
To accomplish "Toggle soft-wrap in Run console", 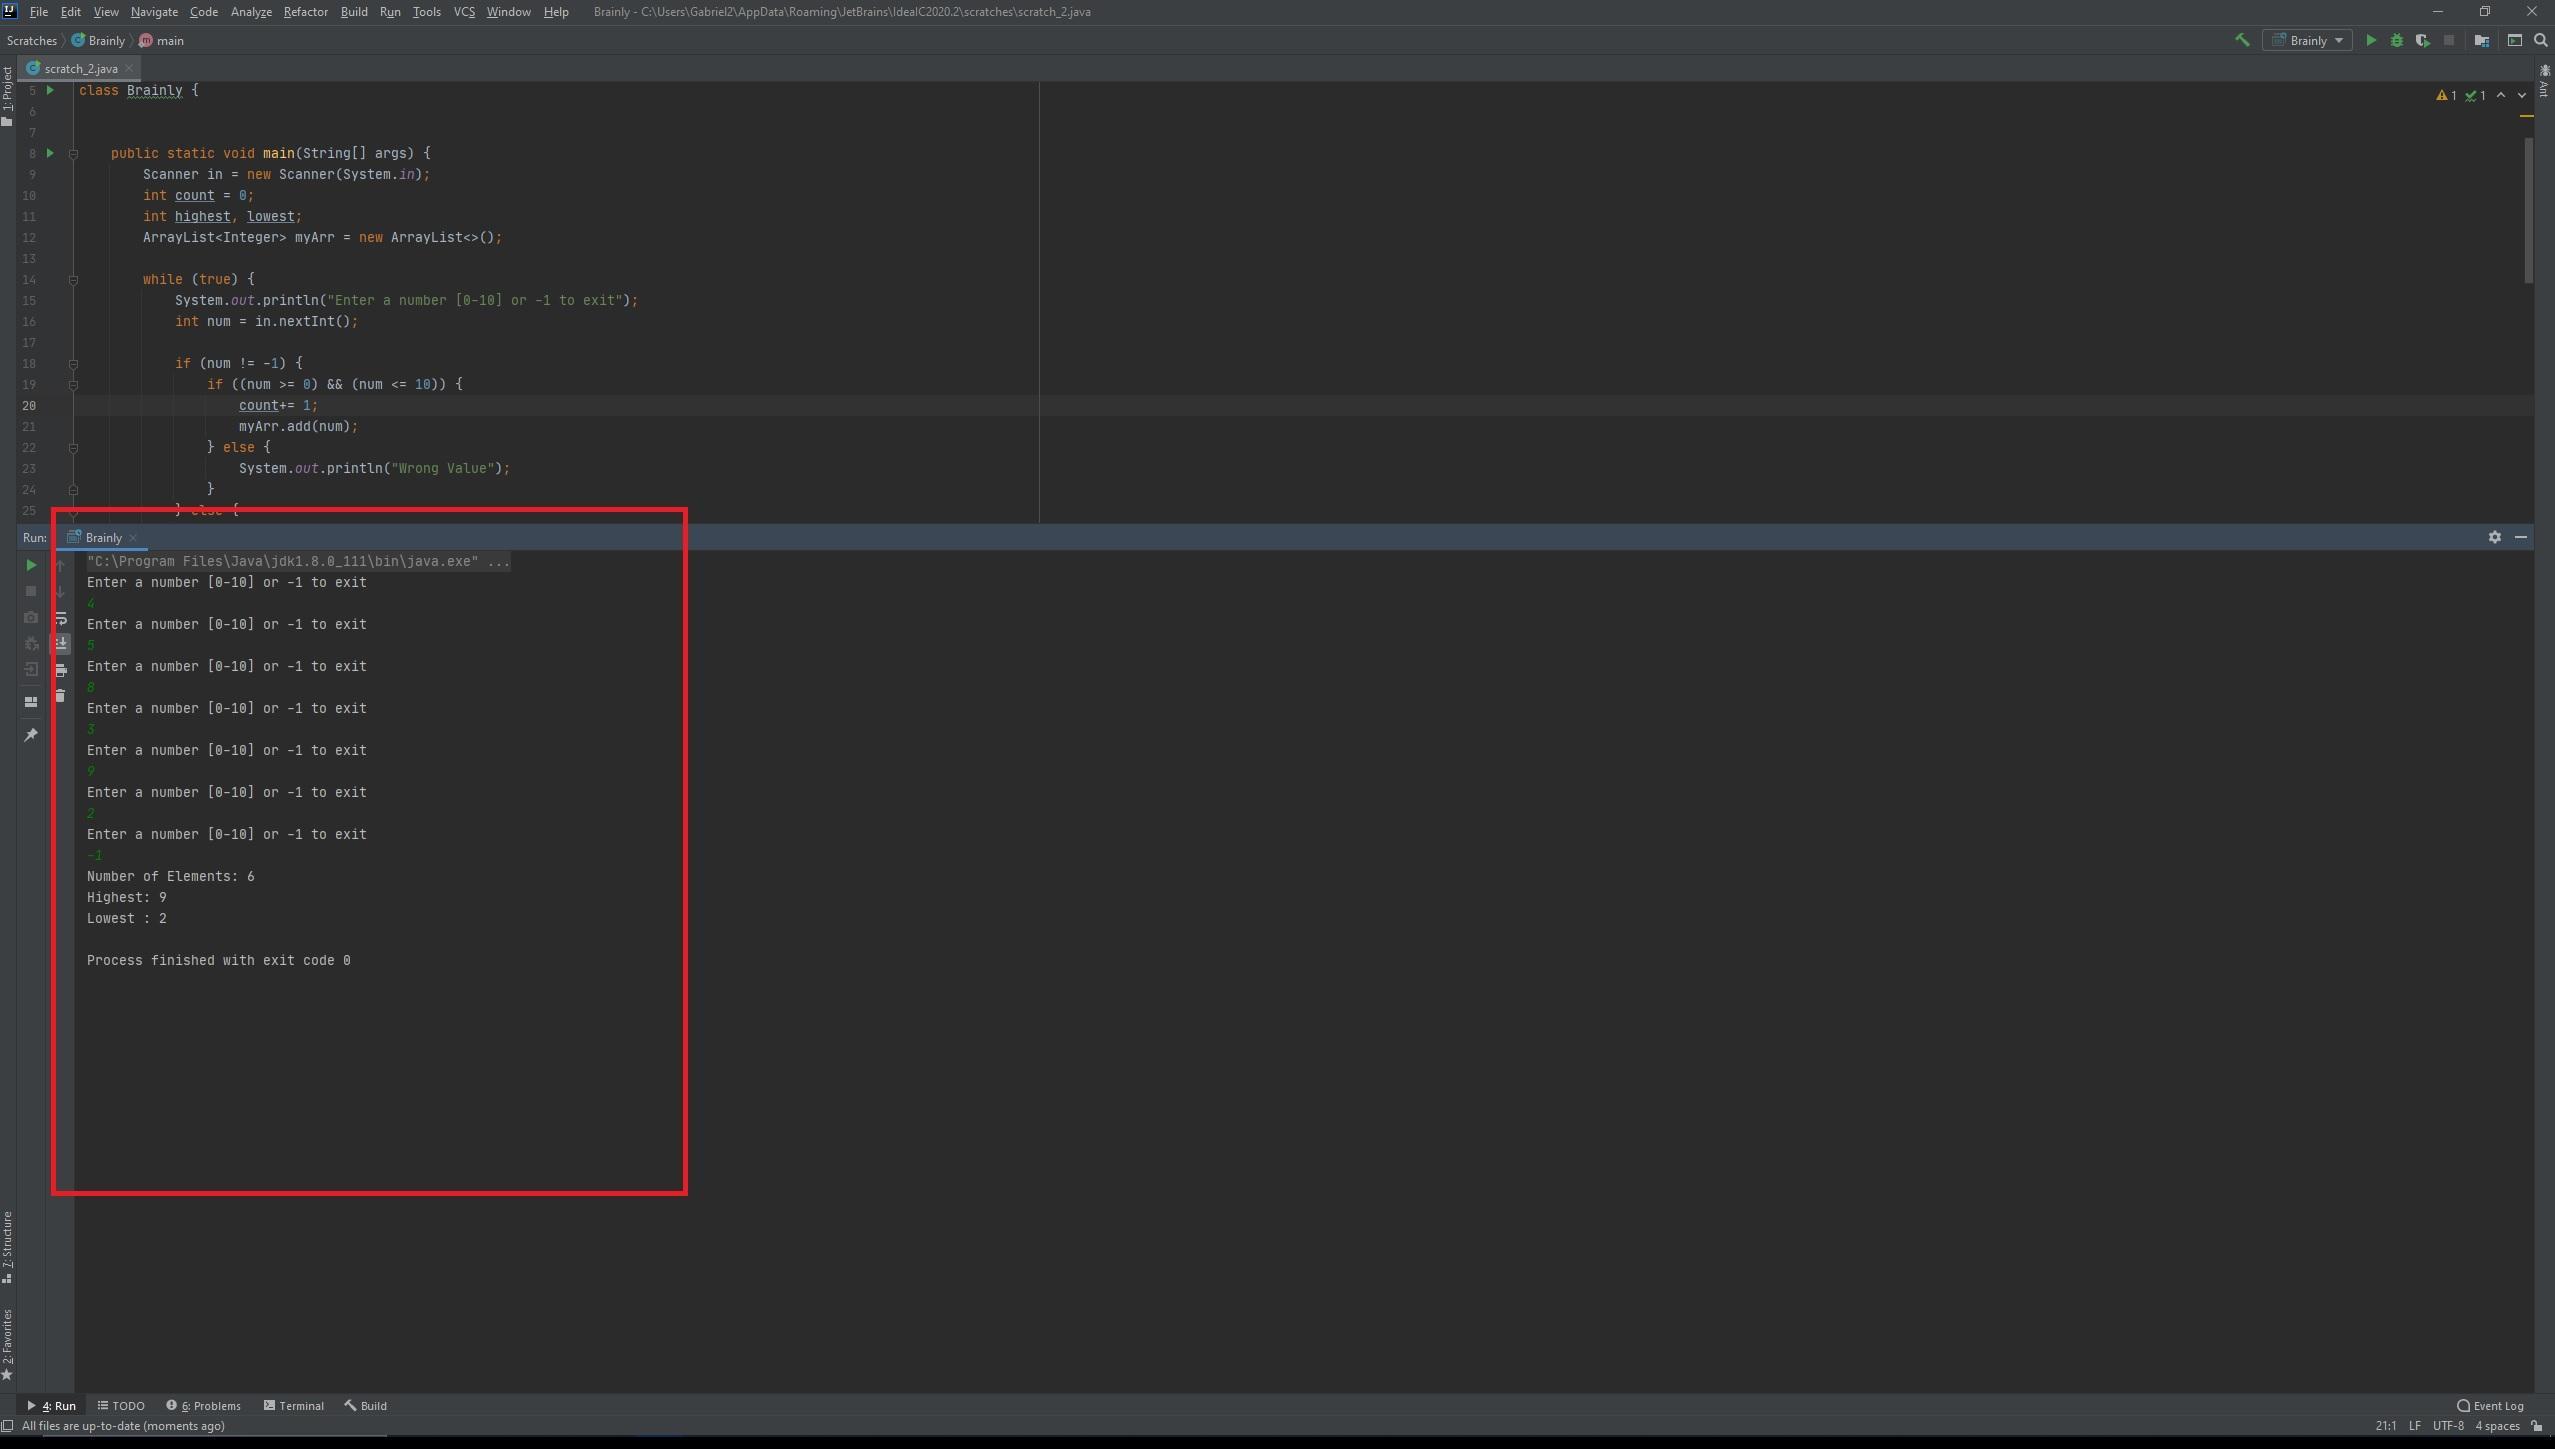I will pos(60,617).
